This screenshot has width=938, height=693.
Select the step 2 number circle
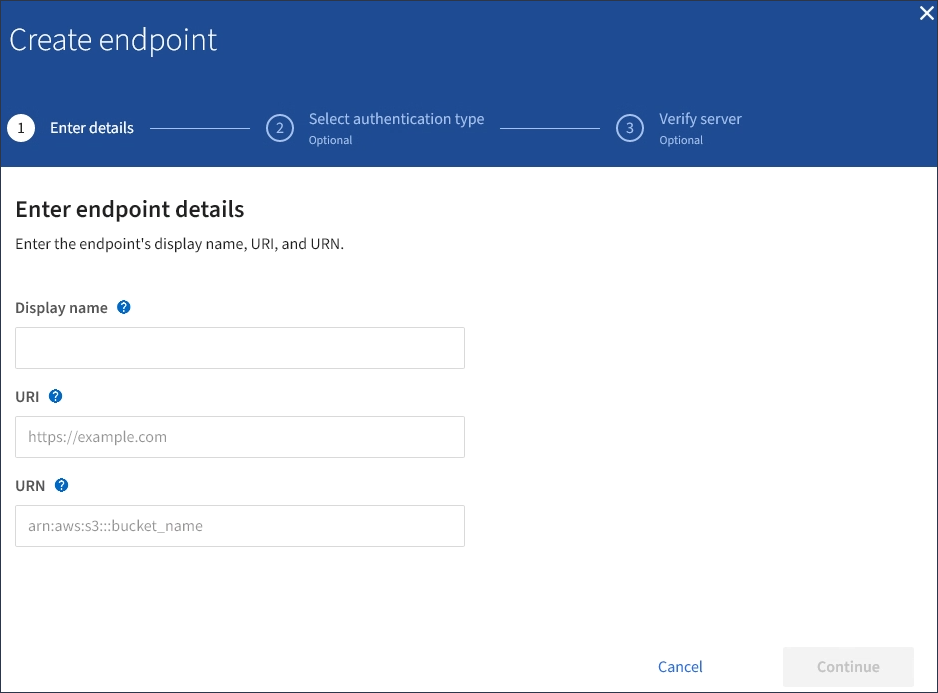280,128
